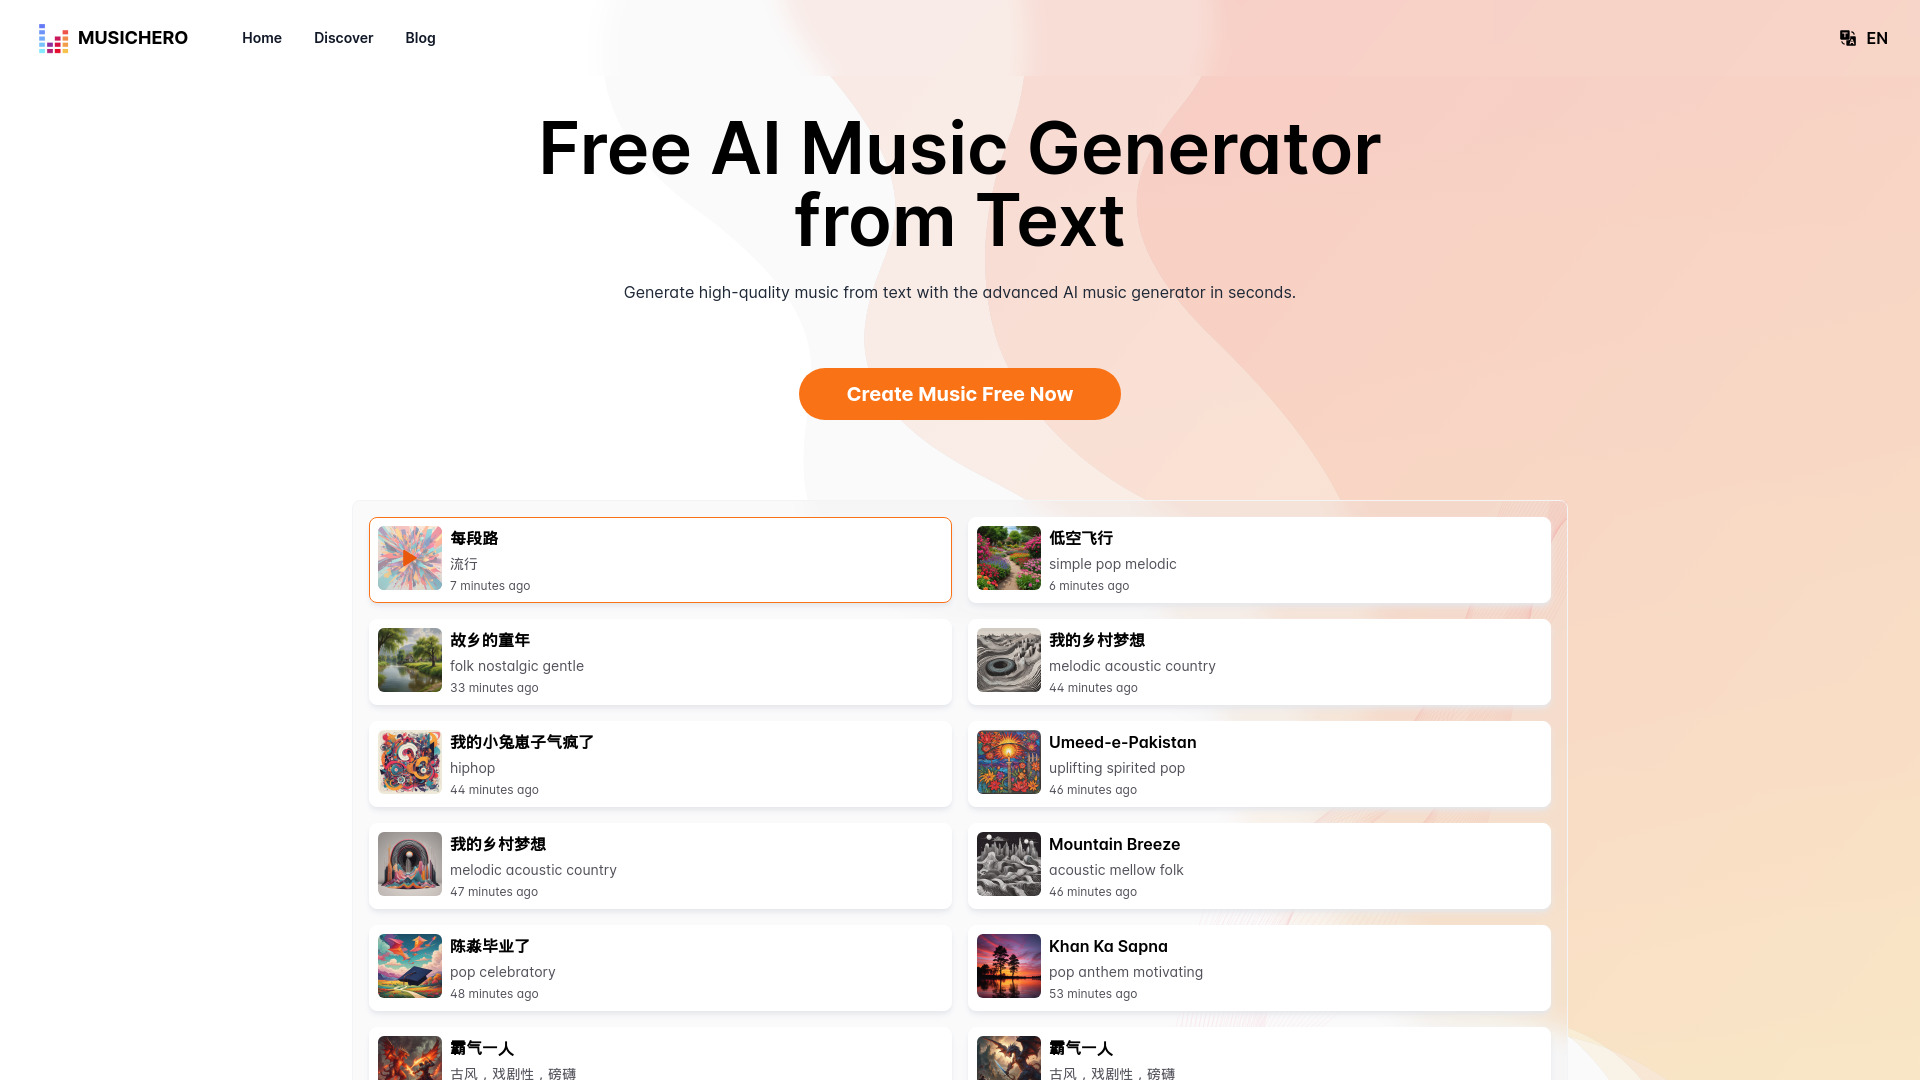Click the 我的乡村梦想 lower listing artwork
Viewport: 1920px width, 1080px height.
(409, 864)
